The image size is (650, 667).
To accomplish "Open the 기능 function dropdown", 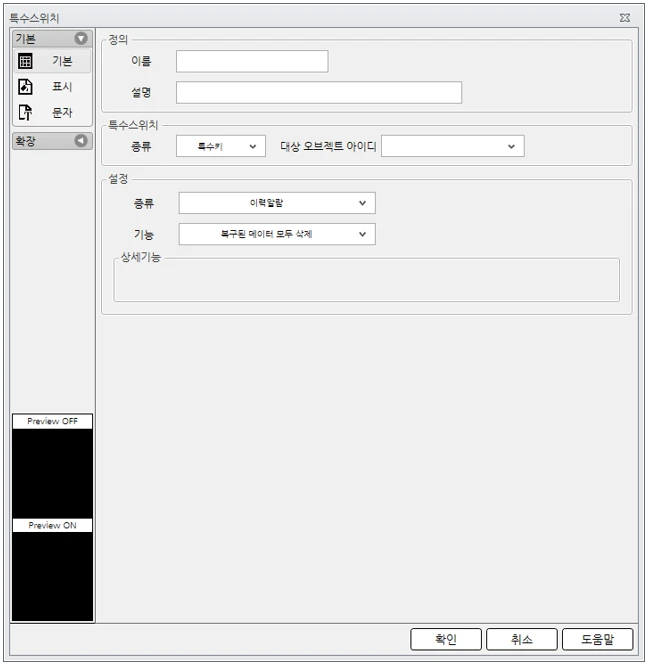I will (278, 234).
